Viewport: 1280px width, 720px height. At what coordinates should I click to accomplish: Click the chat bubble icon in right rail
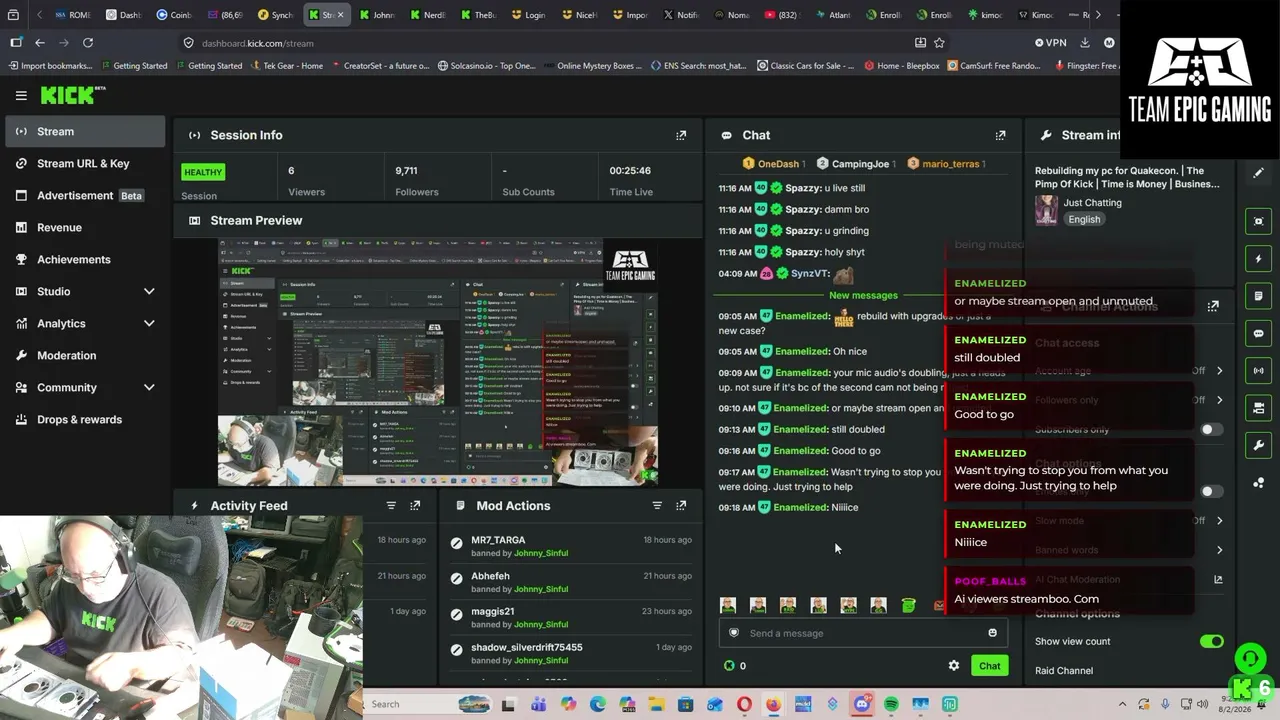1259,333
